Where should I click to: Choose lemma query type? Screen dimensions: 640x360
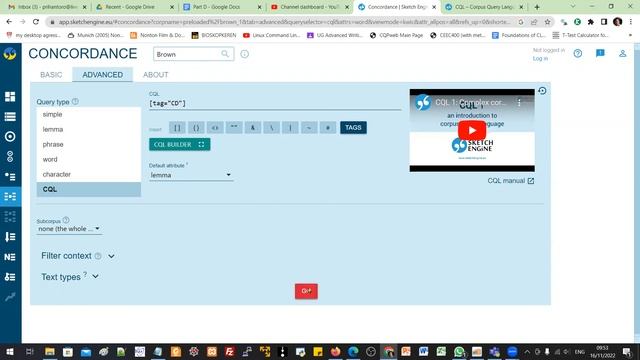[89, 129]
